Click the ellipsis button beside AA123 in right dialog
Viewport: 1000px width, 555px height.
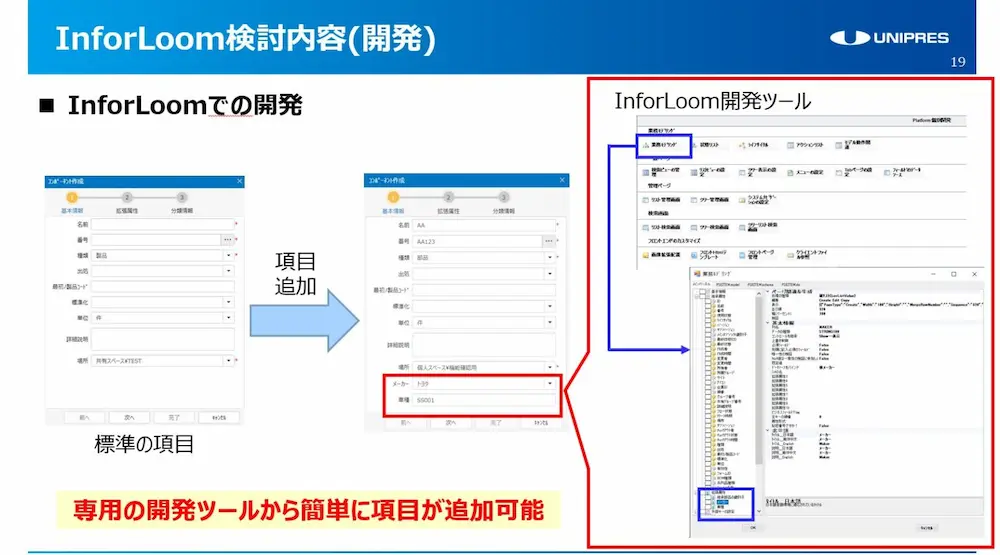click(548, 241)
